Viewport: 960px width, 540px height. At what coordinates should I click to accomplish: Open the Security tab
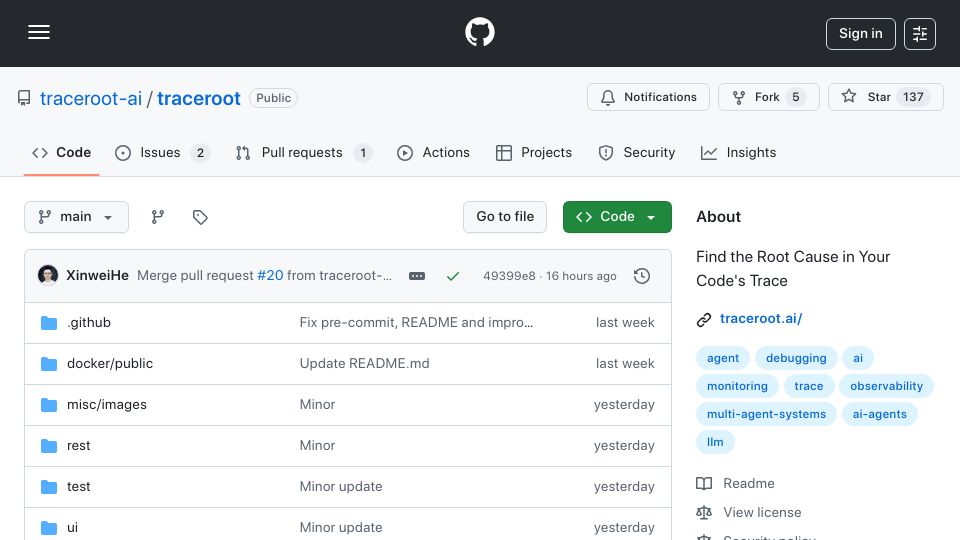[x=637, y=152]
